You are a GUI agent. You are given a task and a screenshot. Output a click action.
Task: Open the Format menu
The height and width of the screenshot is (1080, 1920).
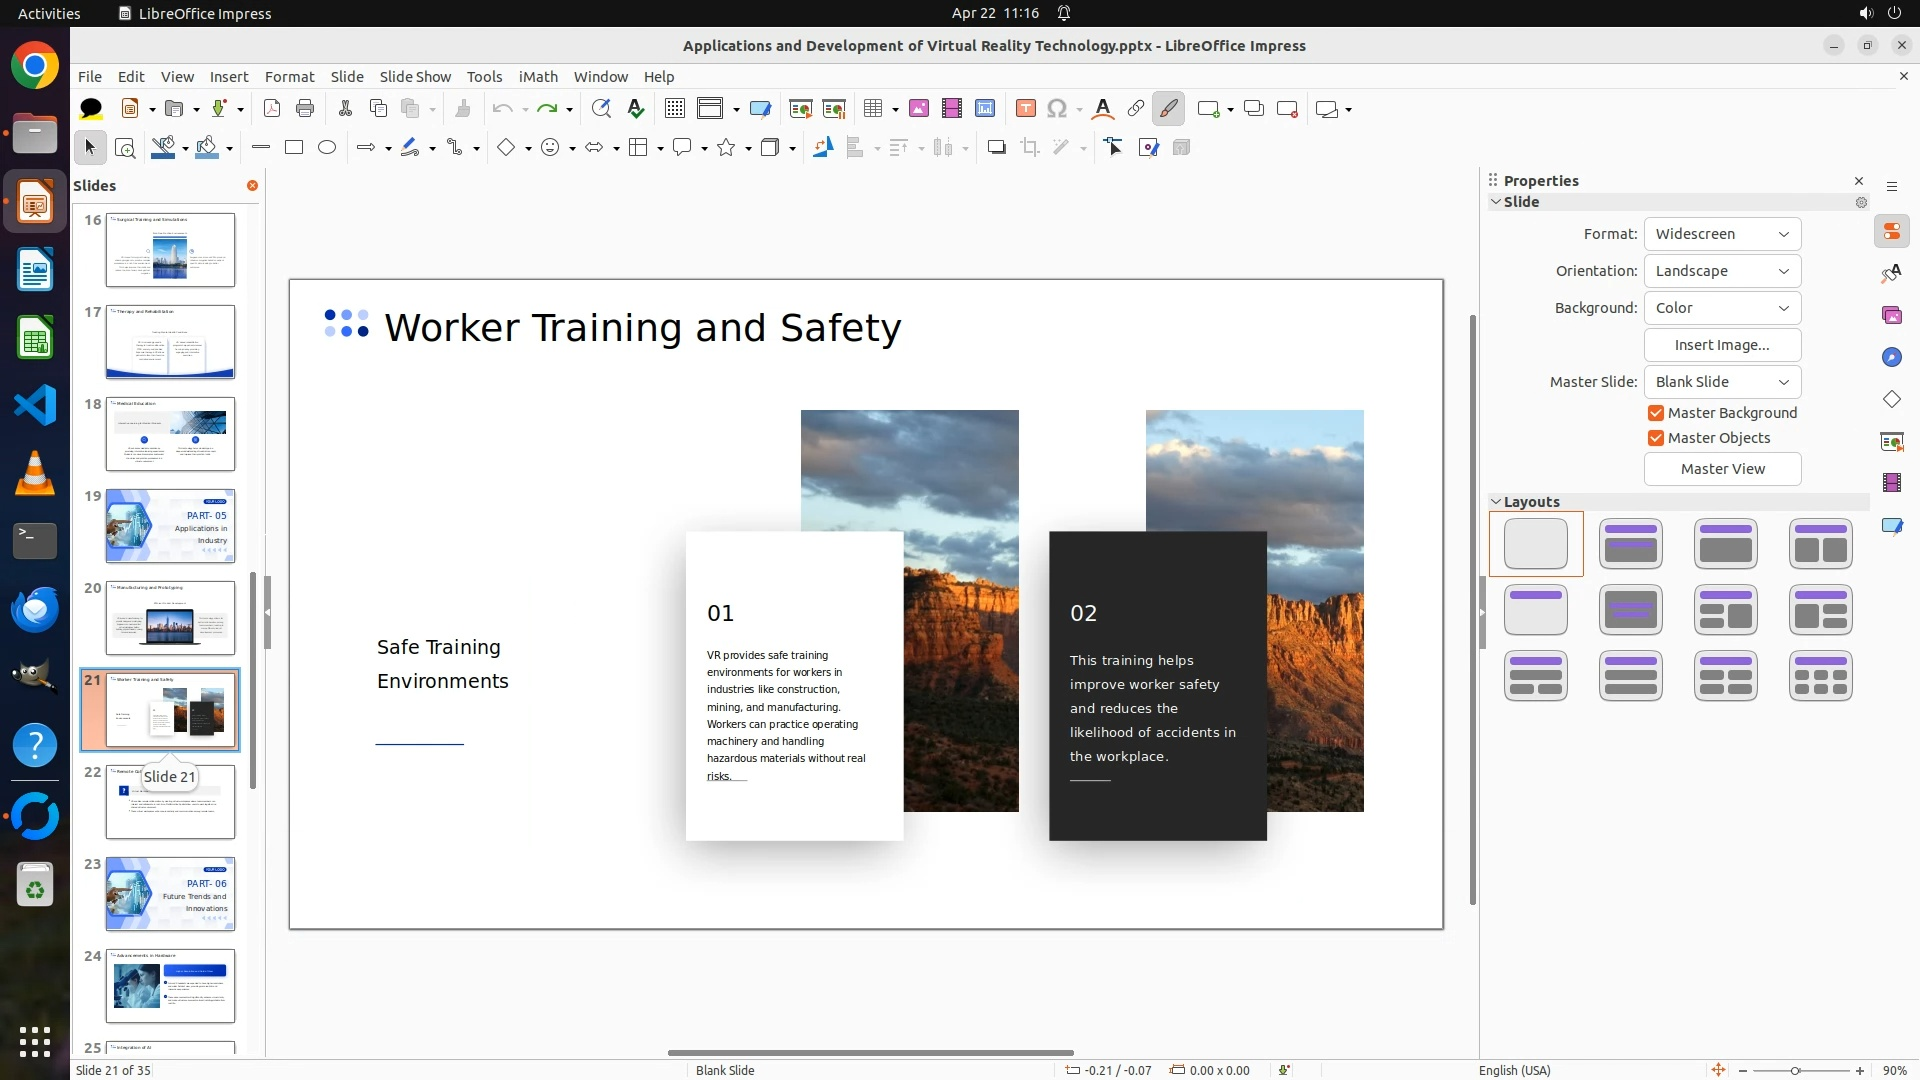tap(289, 77)
